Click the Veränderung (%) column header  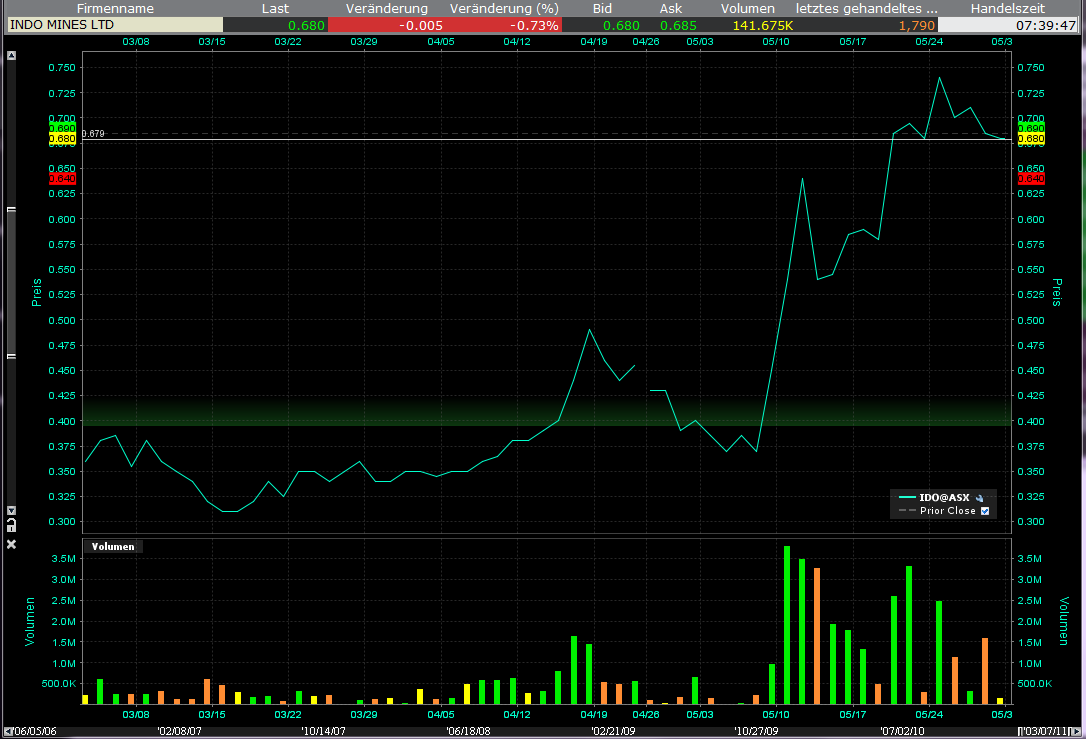coord(504,8)
